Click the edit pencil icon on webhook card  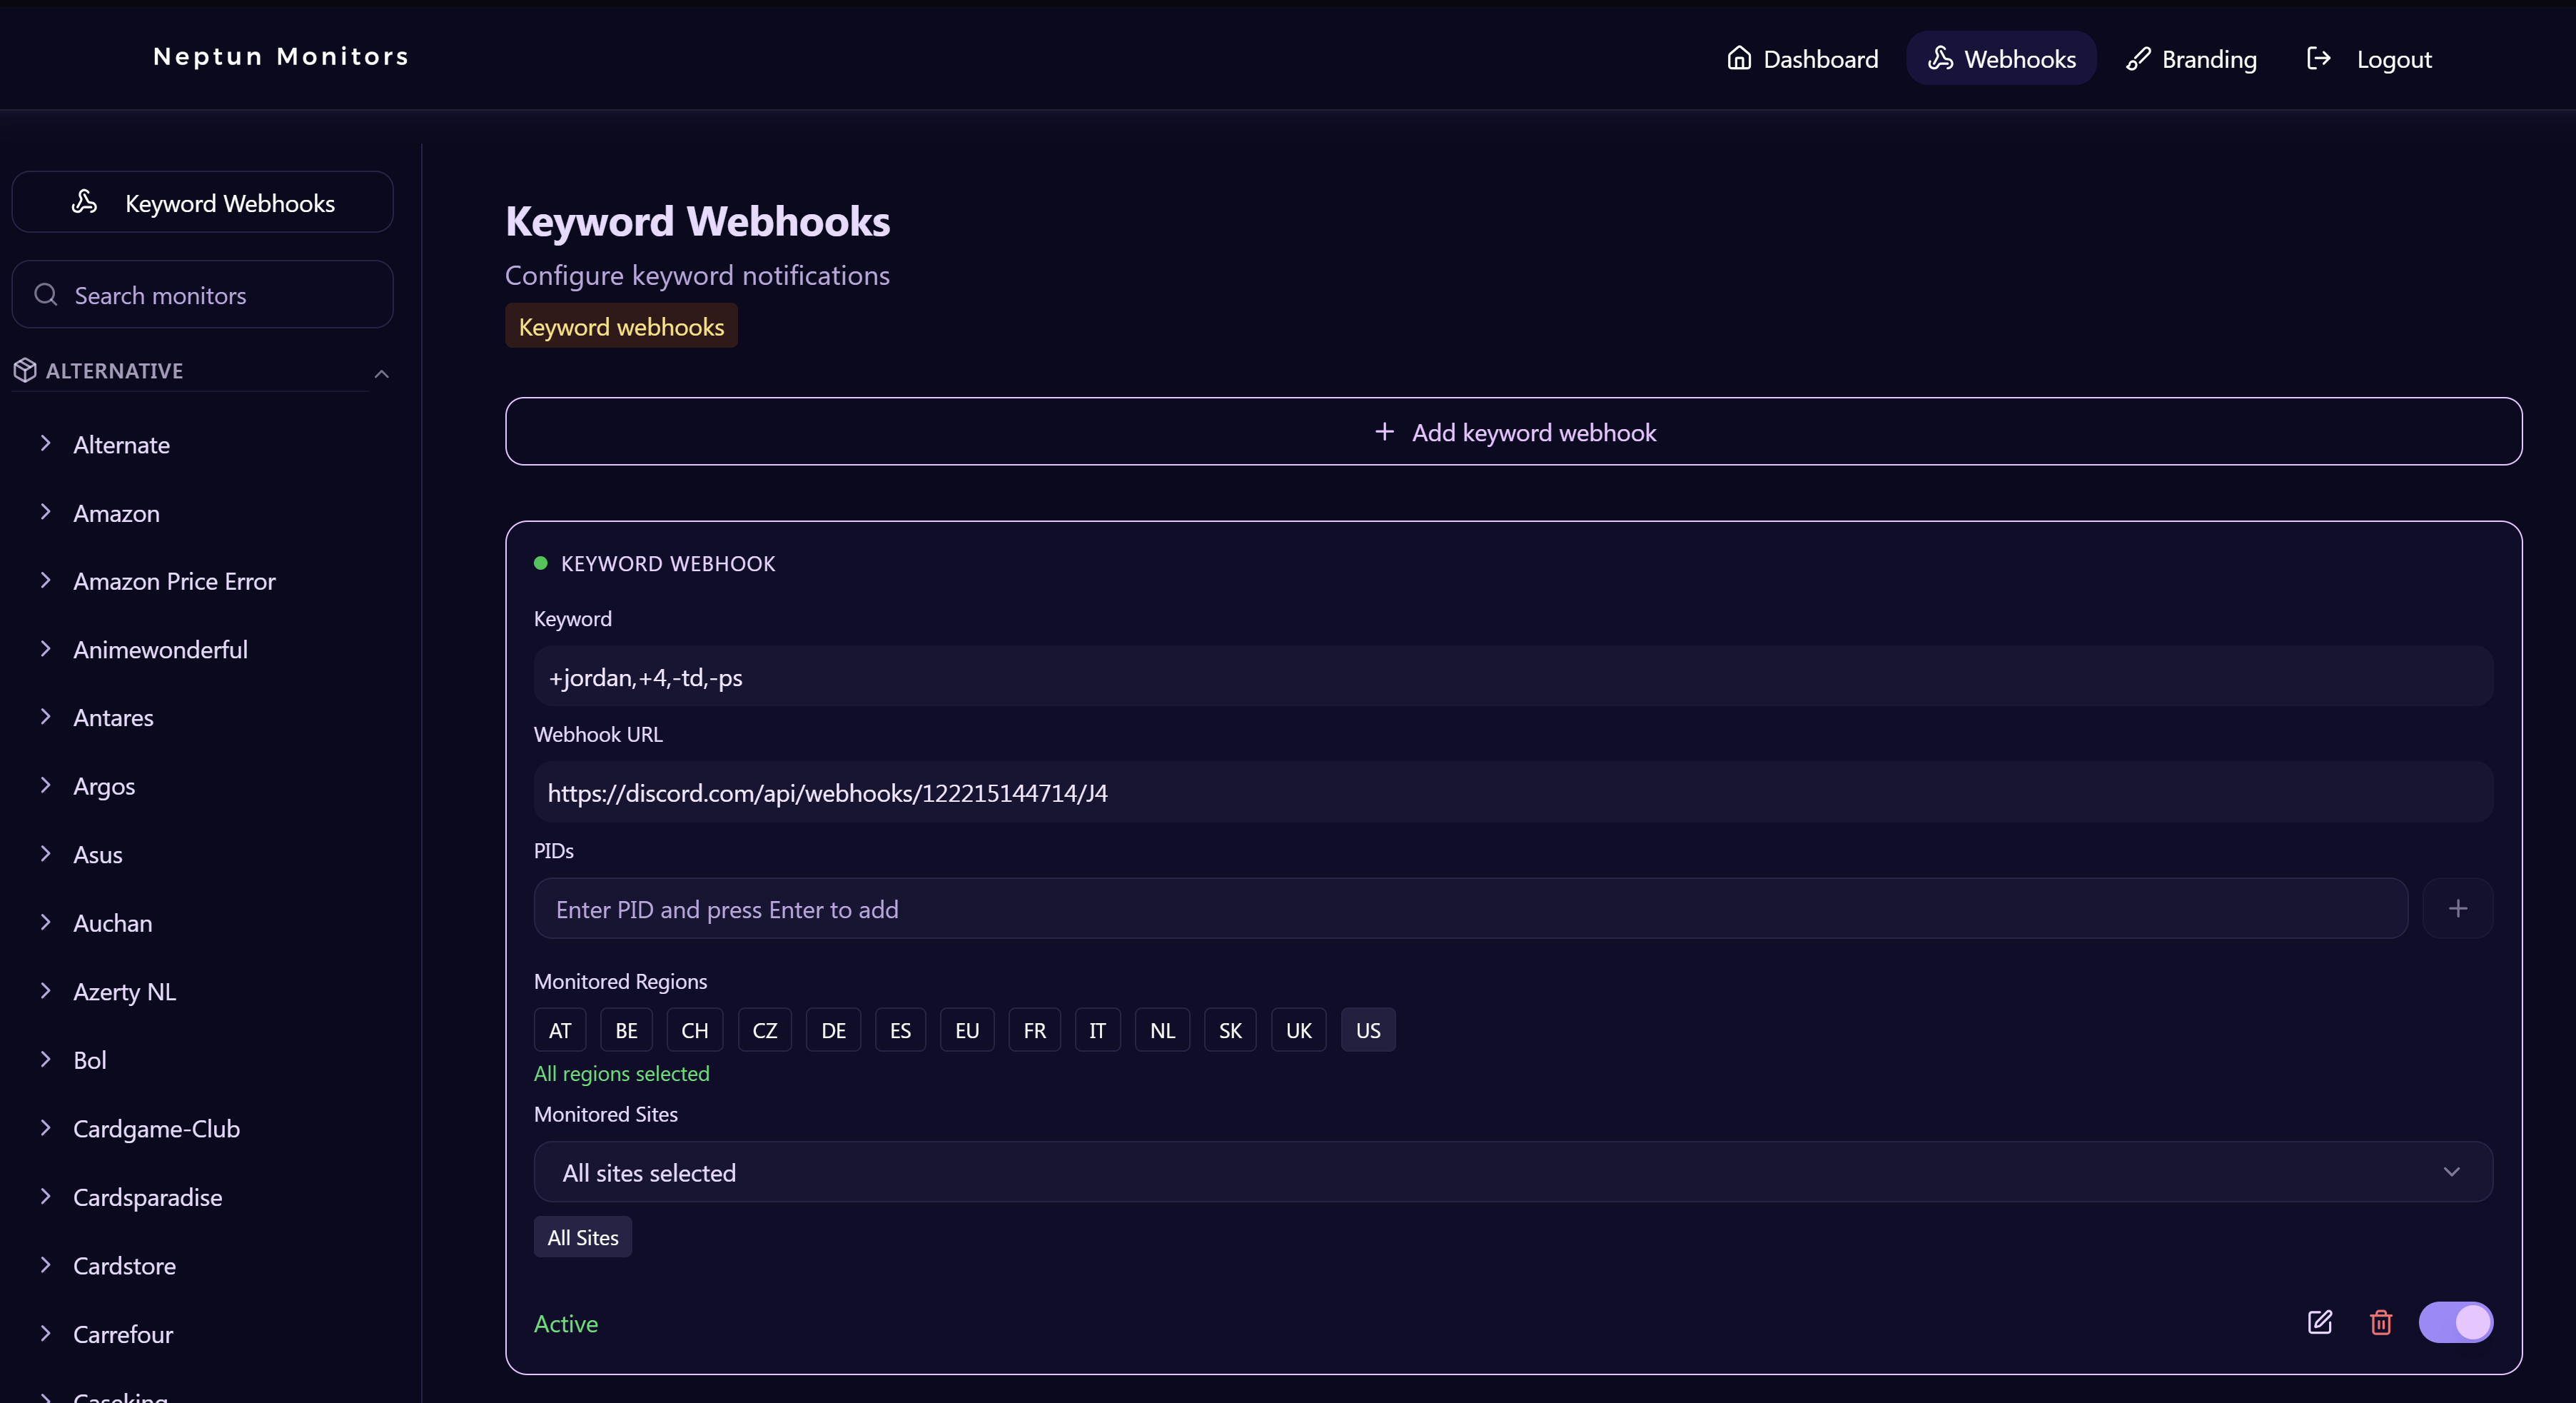tap(2319, 1322)
